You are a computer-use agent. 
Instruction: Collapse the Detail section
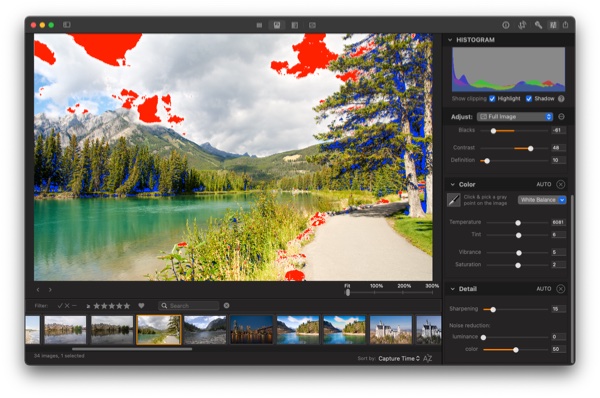(x=452, y=289)
